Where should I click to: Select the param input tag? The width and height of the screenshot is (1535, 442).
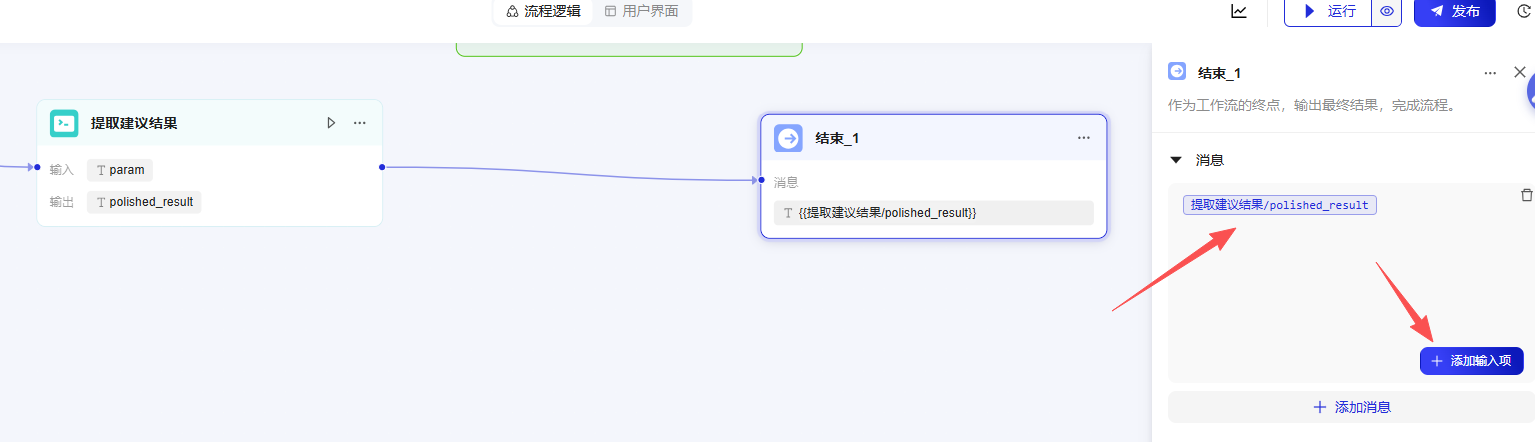pos(120,170)
